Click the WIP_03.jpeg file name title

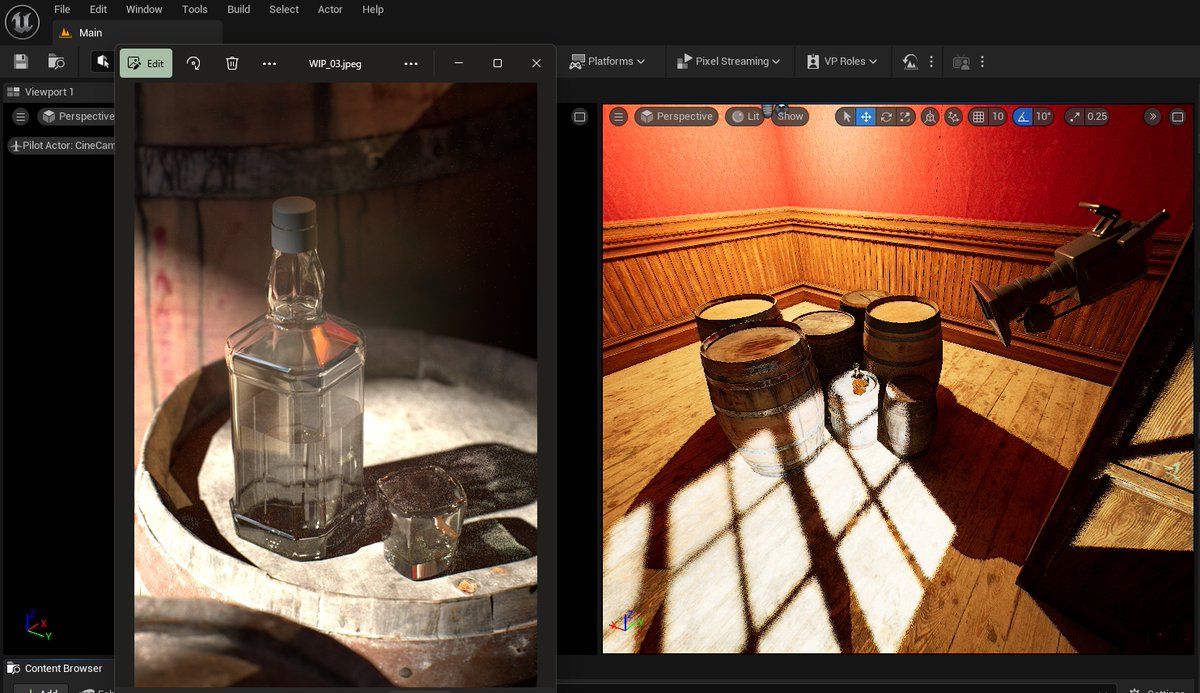(x=335, y=63)
